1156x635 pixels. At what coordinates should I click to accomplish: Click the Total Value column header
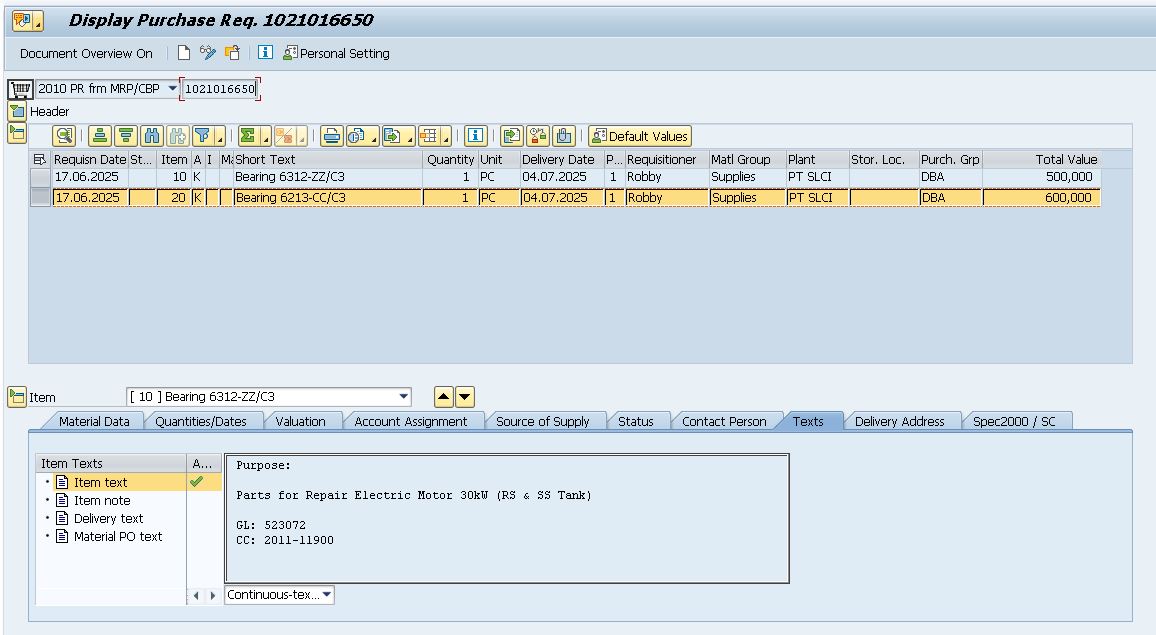click(1042, 159)
